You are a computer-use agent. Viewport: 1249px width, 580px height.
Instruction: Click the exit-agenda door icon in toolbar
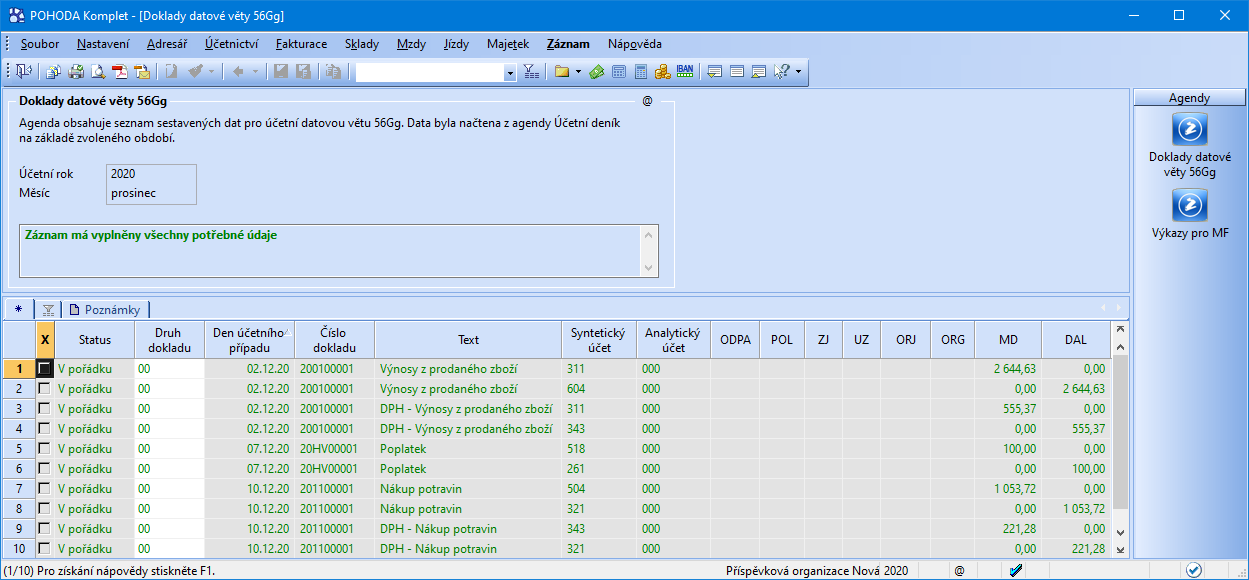tap(23, 72)
